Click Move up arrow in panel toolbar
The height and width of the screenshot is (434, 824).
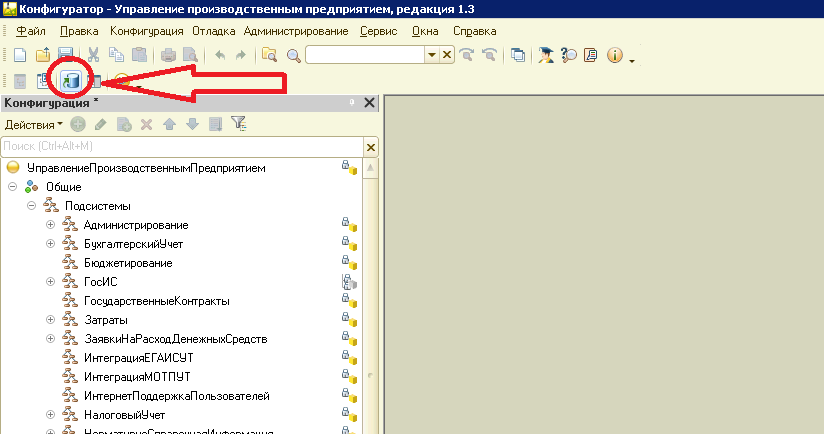[169, 125]
